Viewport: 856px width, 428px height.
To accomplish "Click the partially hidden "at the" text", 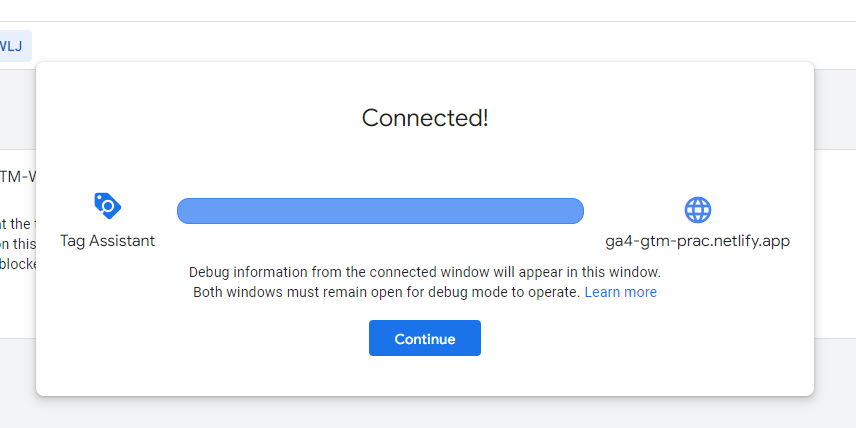I will [16, 224].
